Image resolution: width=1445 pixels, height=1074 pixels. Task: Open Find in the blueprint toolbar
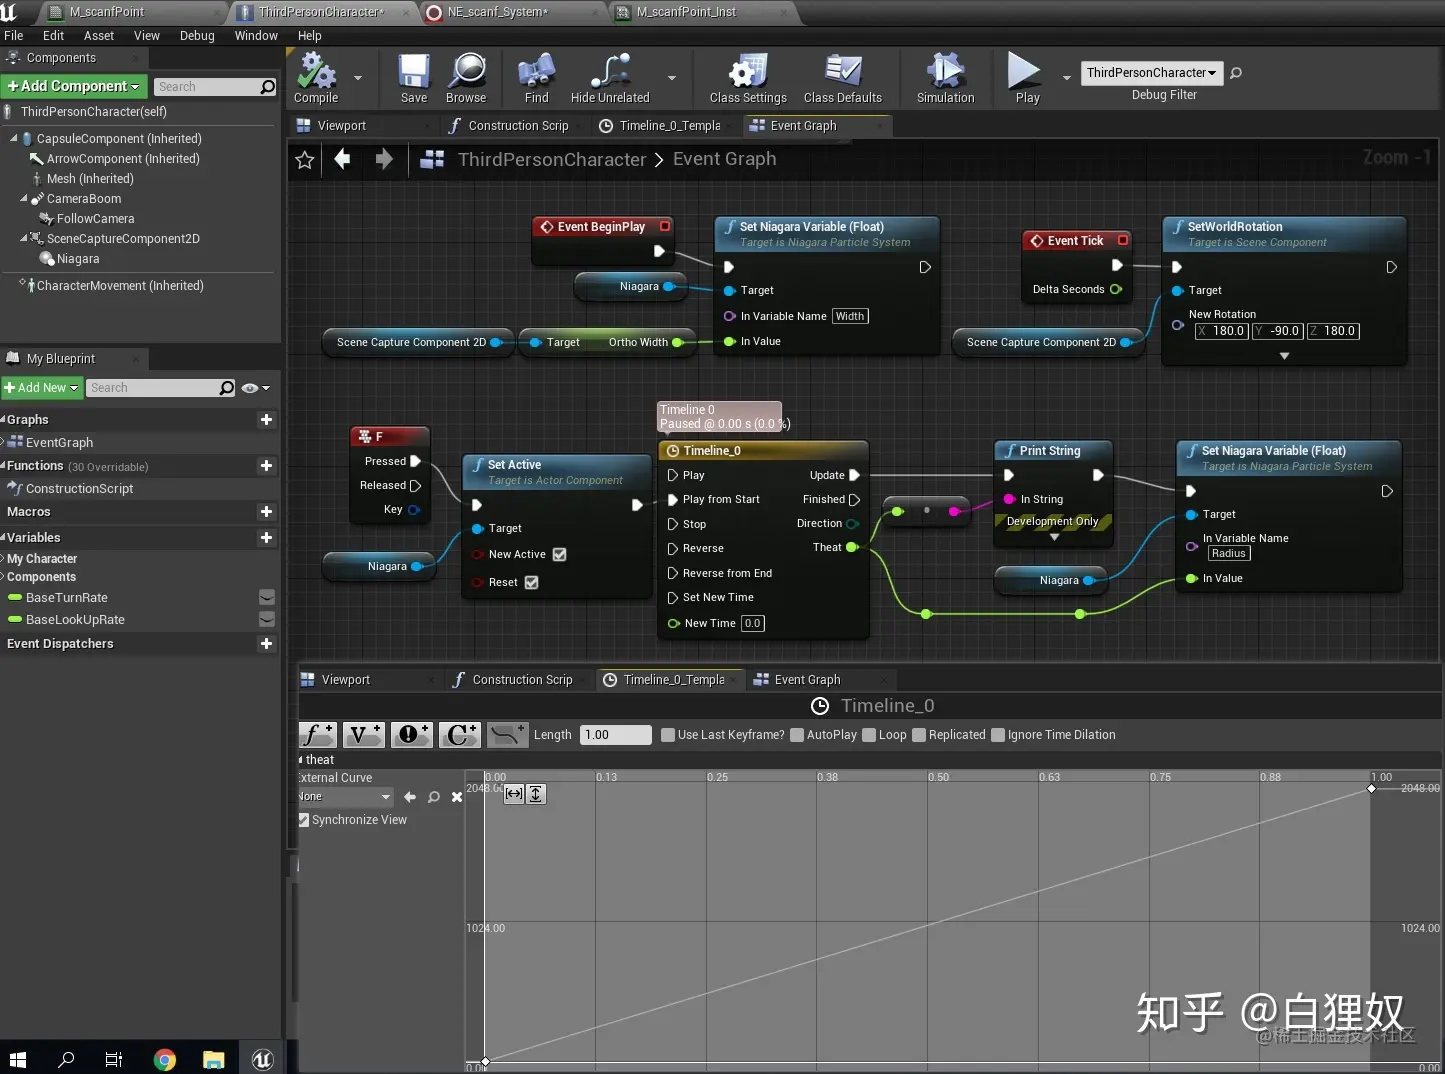(537, 78)
